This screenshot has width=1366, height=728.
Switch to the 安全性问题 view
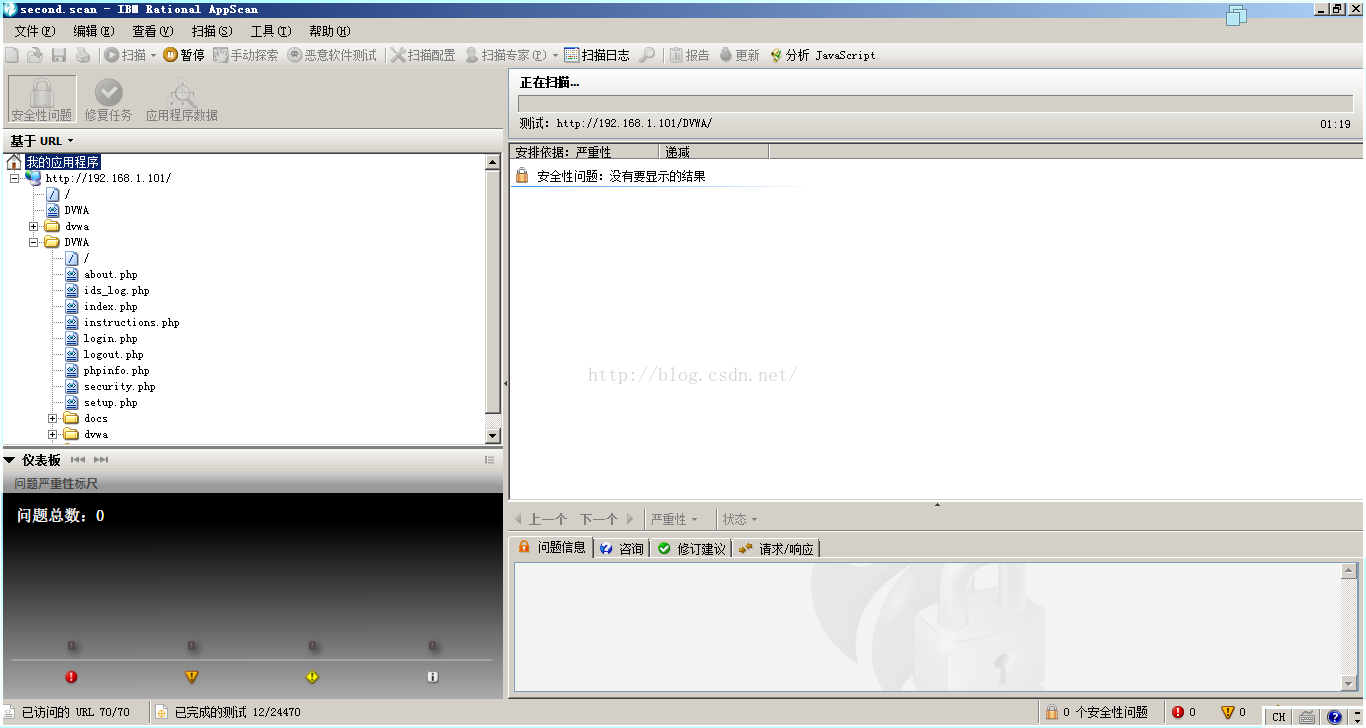coord(42,100)
